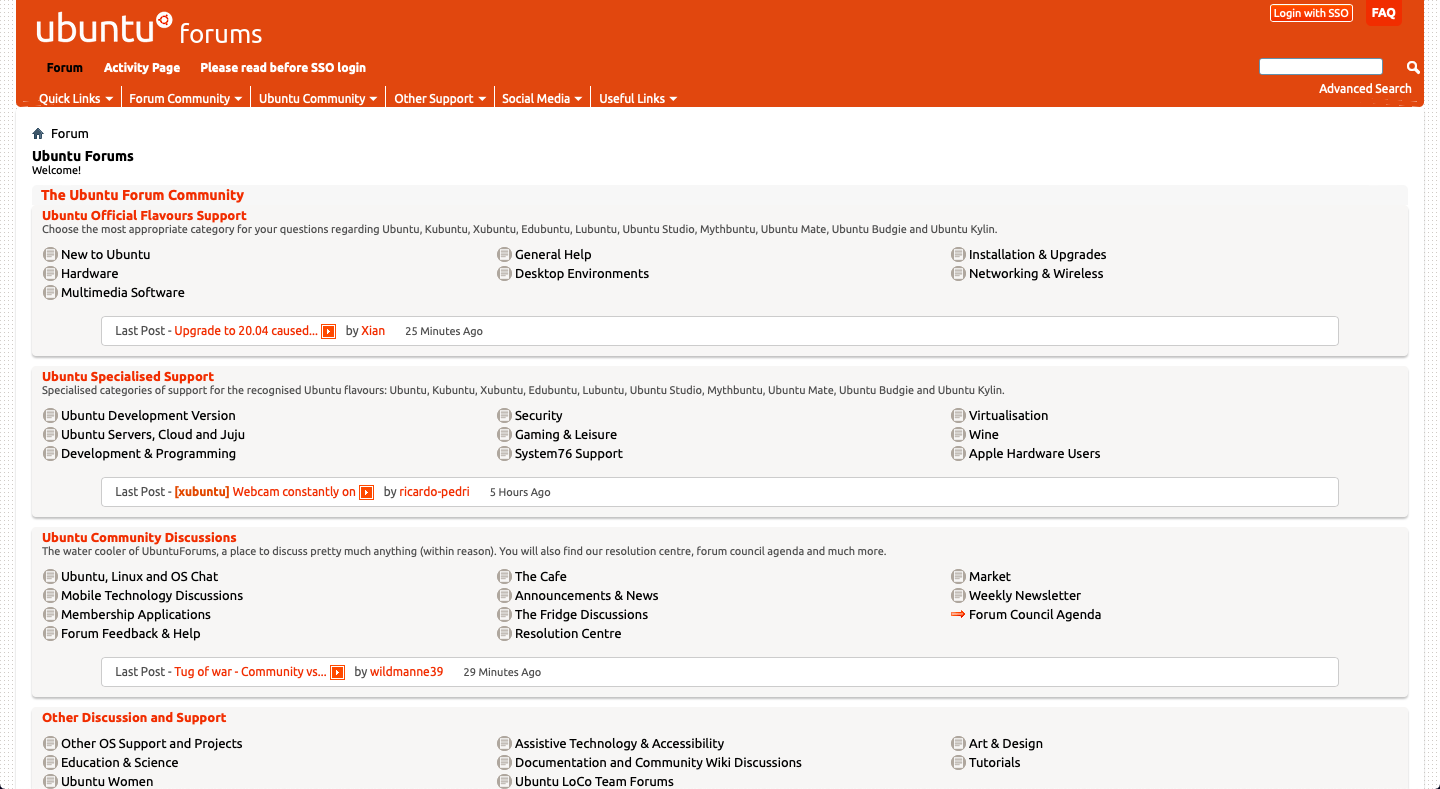Open the Ubuntu Development Version forum
The image size is (1440, 789).
point(148,416)
